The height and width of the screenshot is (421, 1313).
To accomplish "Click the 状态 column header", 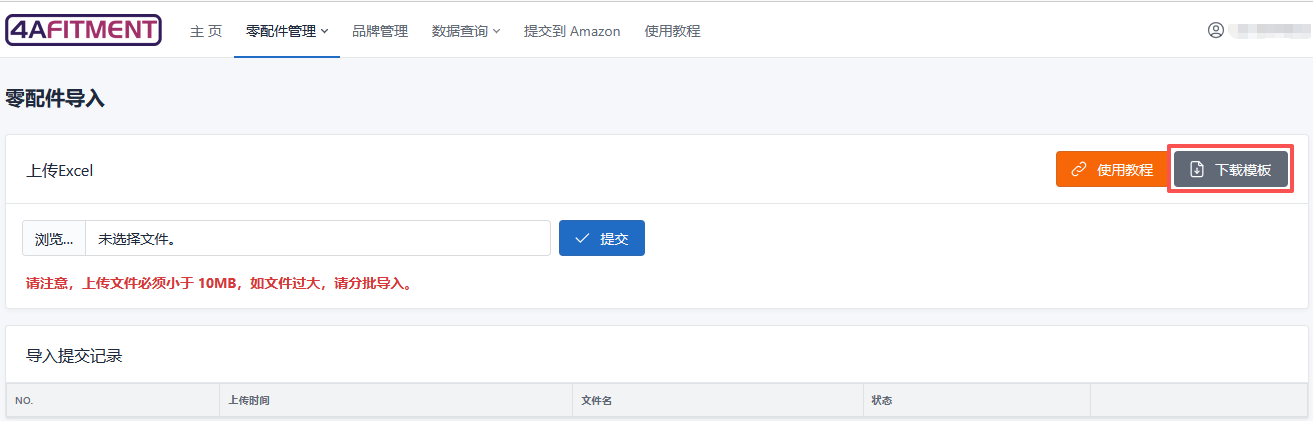I will (881, 401).
